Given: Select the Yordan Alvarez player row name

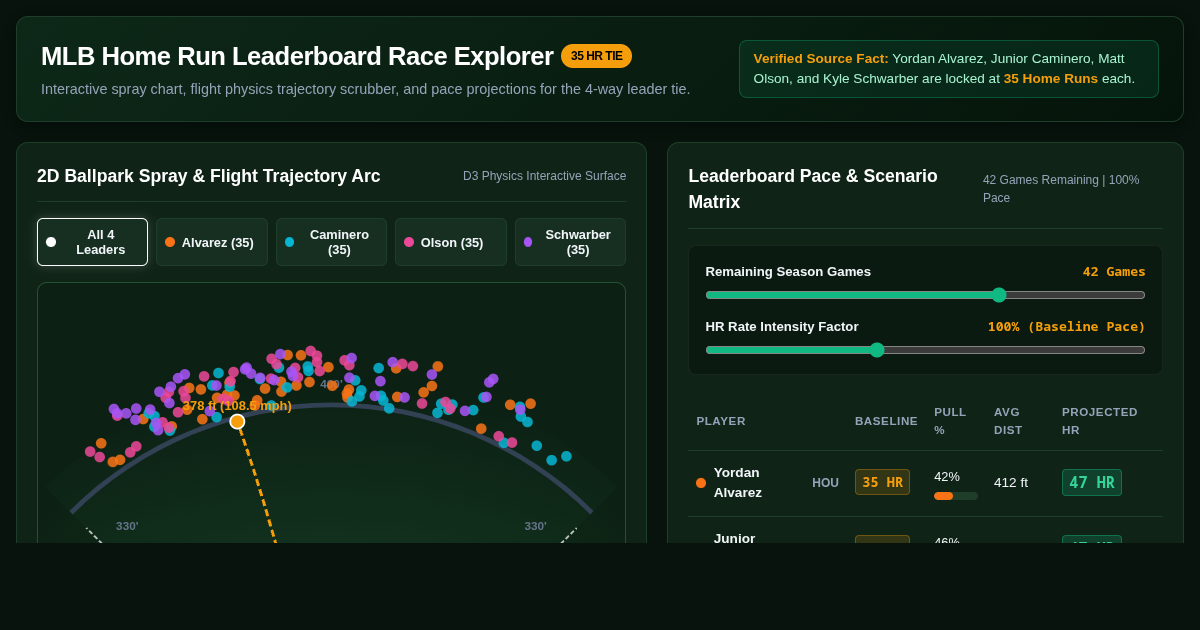Looking at the screenshot, I should pyautogui.click(x=738, y=482).
